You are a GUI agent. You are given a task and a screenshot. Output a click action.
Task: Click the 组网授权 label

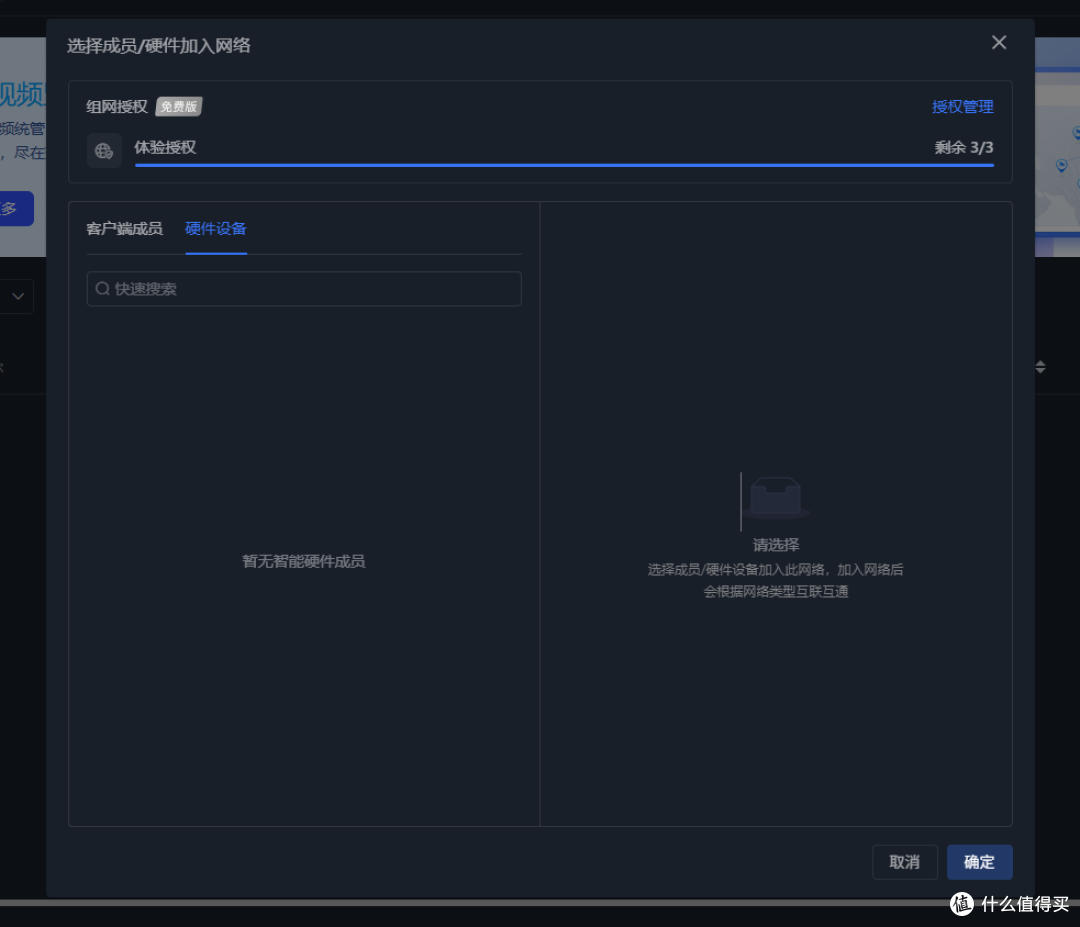coord(117,107)
